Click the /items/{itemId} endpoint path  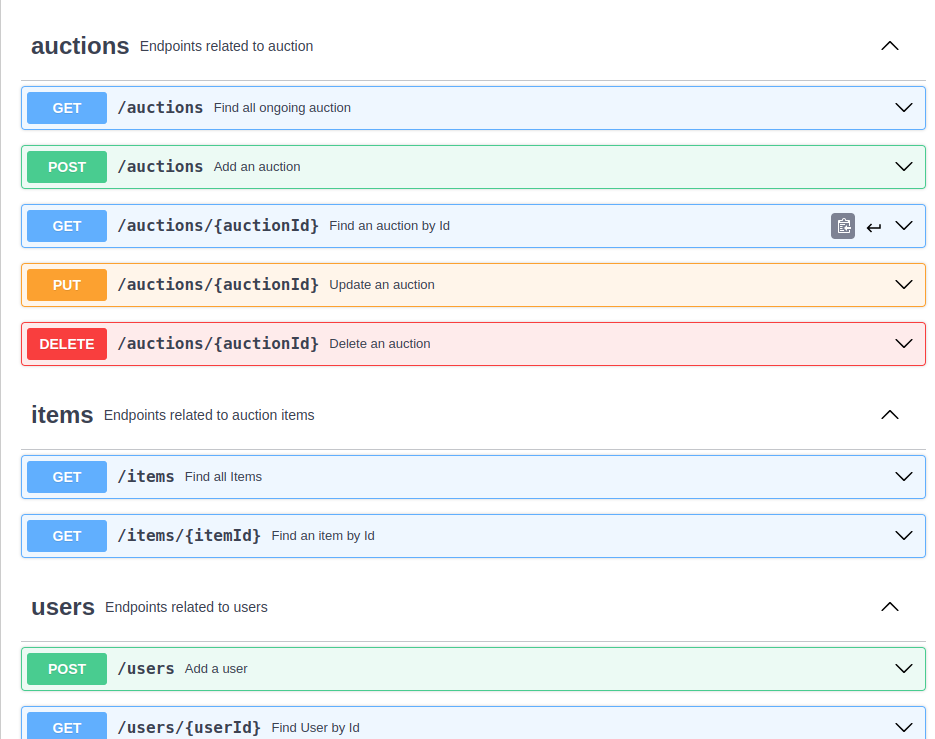pos(189,536)
